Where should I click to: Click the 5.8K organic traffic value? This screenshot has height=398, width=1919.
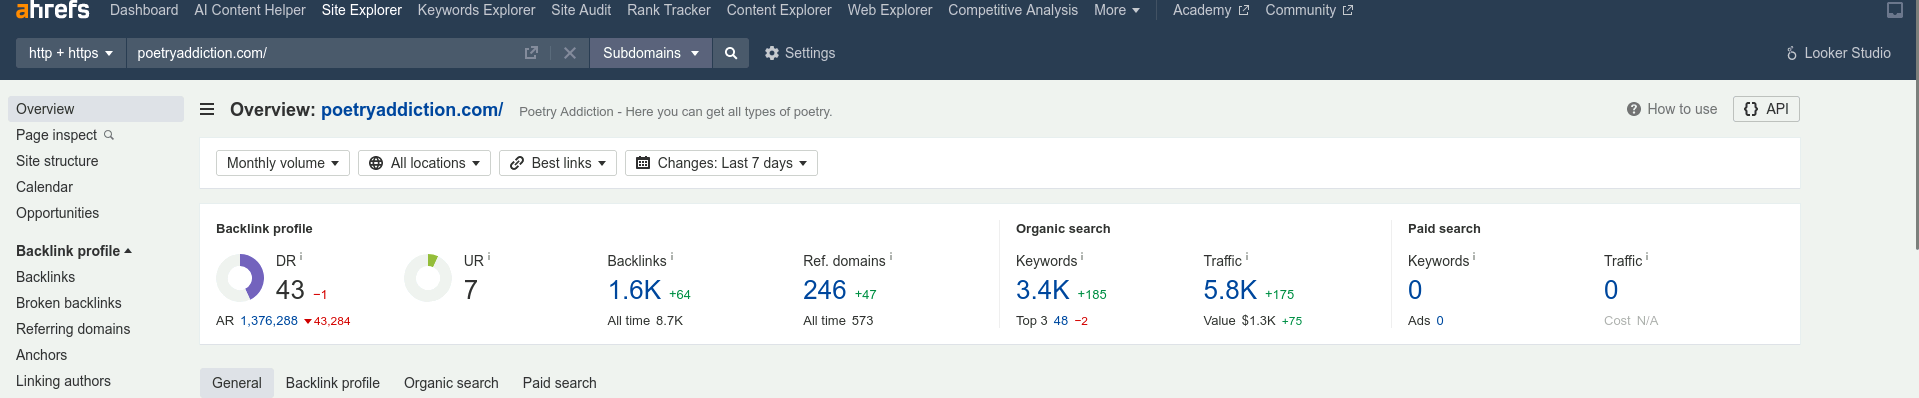pyautogui.click(x=1230, y=290)
